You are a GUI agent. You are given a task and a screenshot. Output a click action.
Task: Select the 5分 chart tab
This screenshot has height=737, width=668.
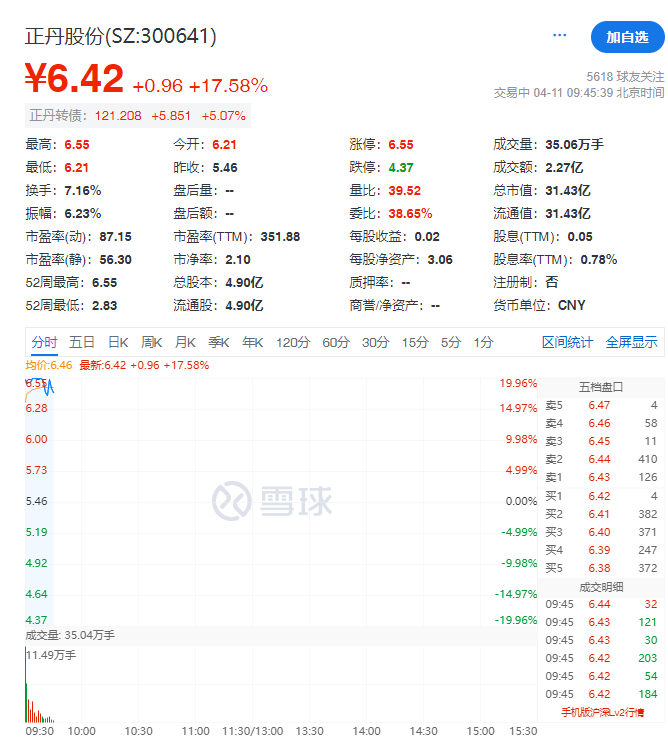(x=450, y=342)
